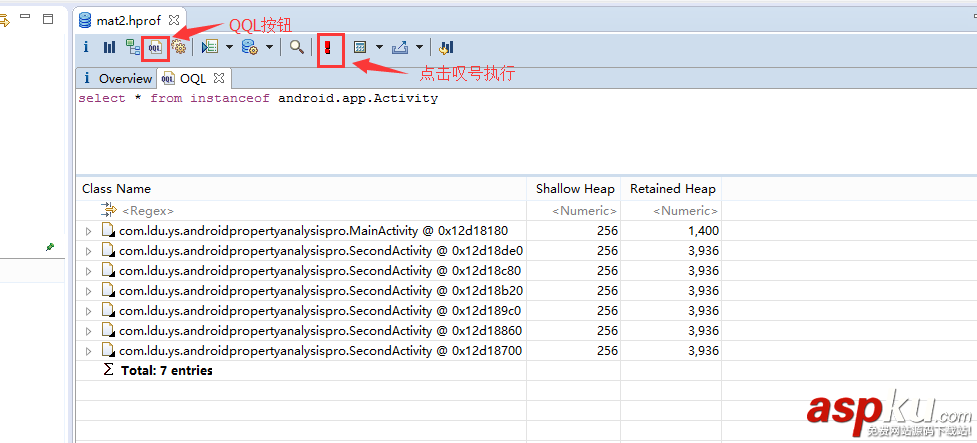
Task: Expand the SecondActivity @ 0x12d18de0 row
Action: click(x=88, y=251)
